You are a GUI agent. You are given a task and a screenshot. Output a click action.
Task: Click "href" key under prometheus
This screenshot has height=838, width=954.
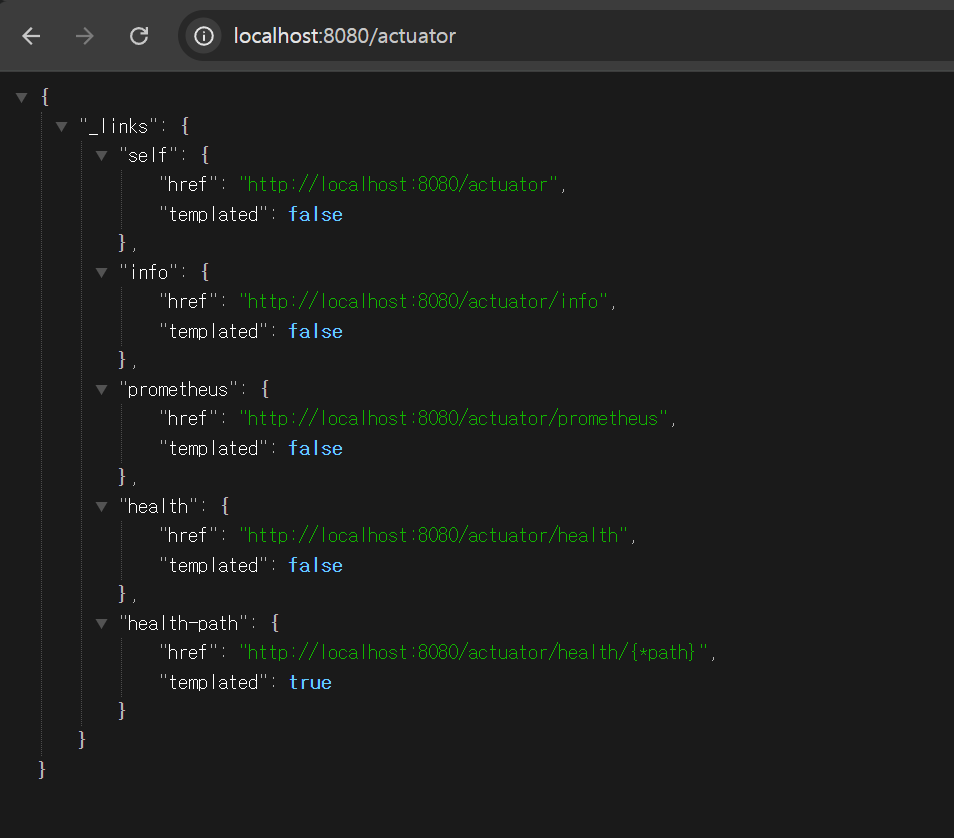(x=188, y=418)
